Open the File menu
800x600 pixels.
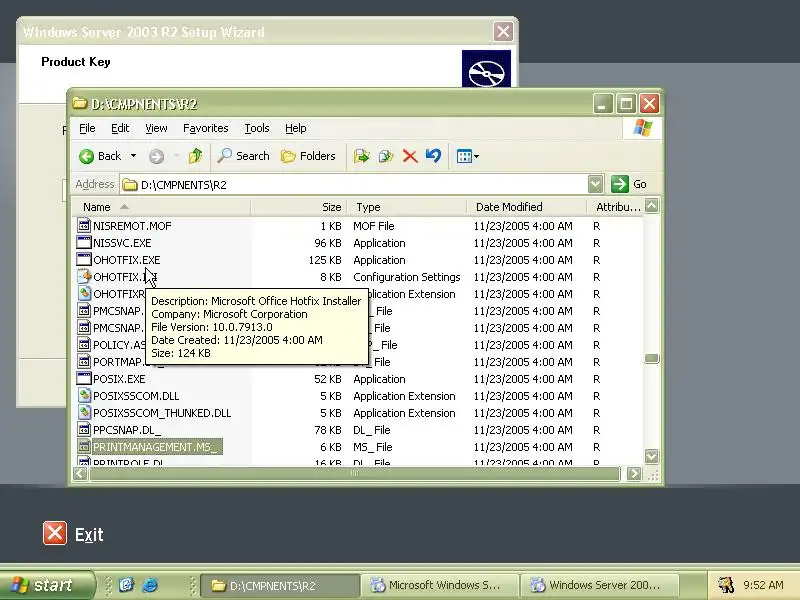(x=87, y=128)
